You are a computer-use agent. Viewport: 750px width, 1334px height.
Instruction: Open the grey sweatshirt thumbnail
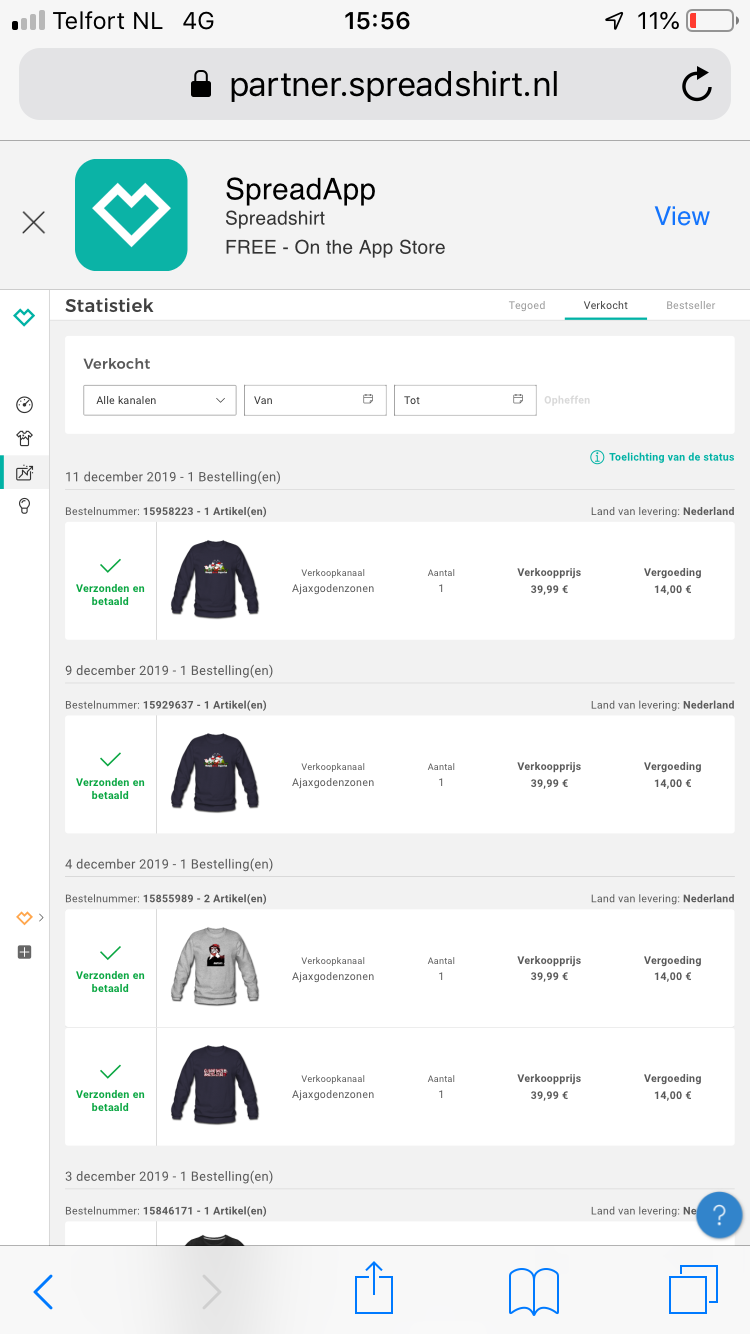click(214, 967)
